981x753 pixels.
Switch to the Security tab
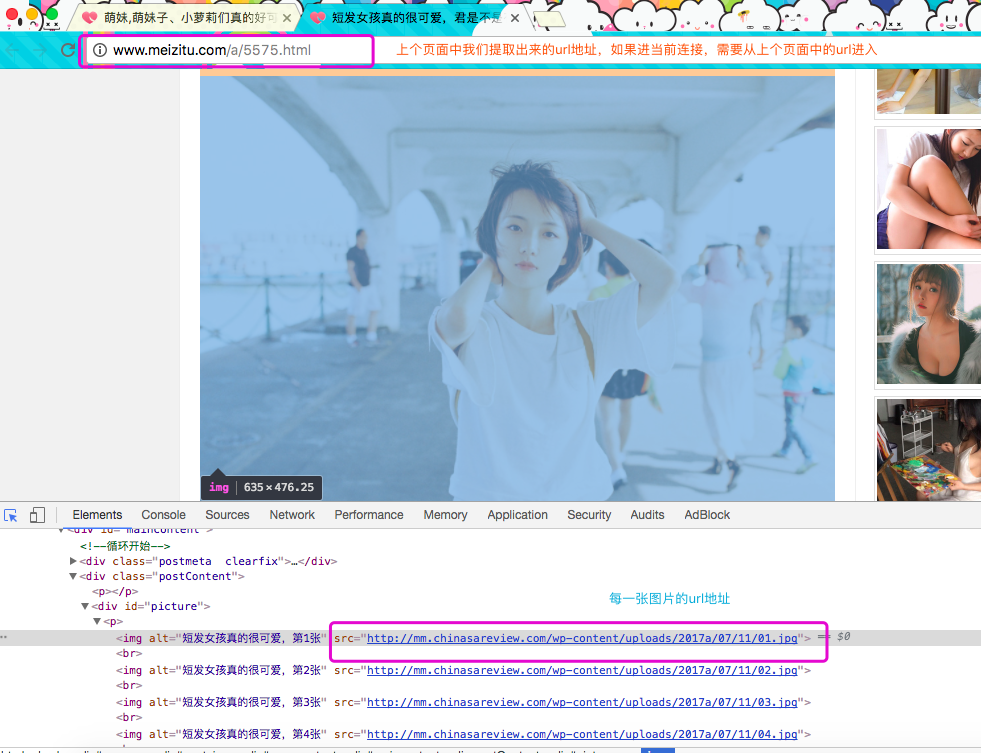coord(589,515)
